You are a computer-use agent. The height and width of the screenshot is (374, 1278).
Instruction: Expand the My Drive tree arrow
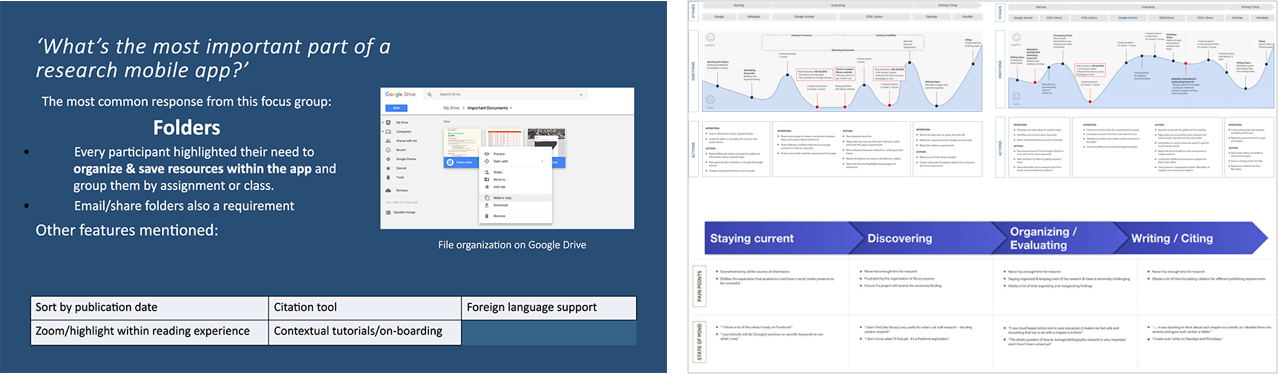pos(383,122)
